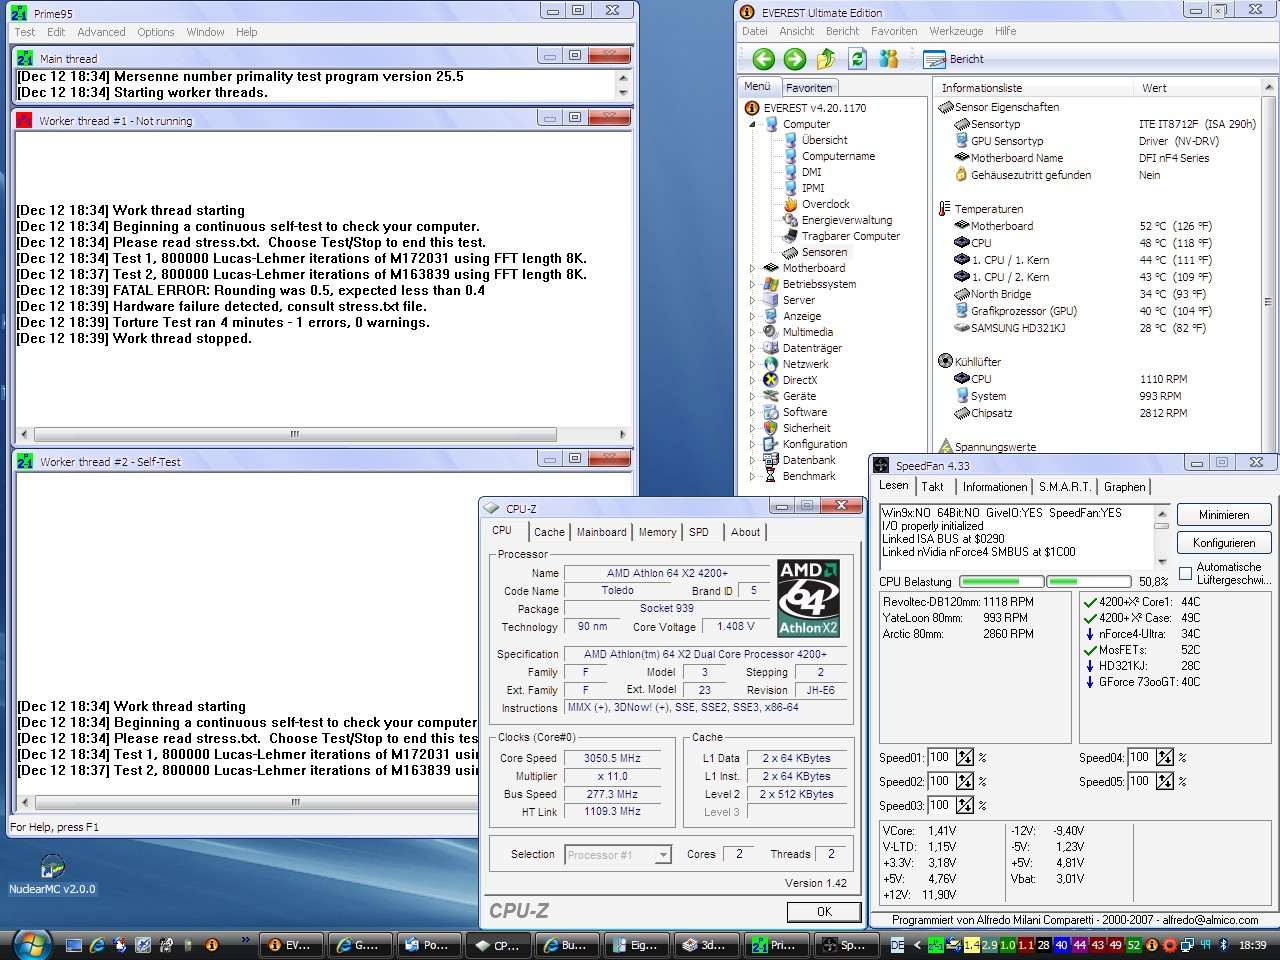Toggle GForce 73ooGT arrow indicator in SpeedFan
The width and height of the screenshot is (1280, 960).
pyautogui.click(x=1090, y=682)
